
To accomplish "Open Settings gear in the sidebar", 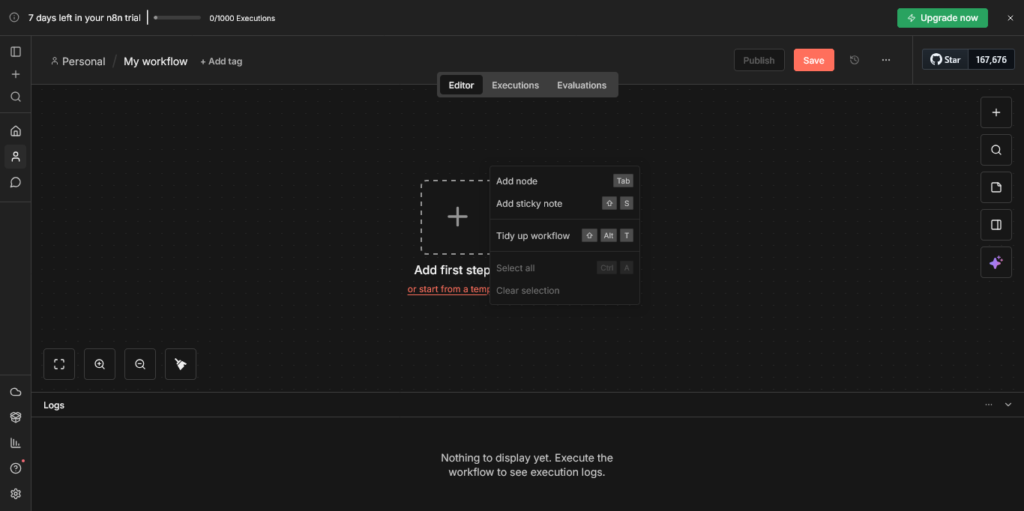I will [15, 494].
